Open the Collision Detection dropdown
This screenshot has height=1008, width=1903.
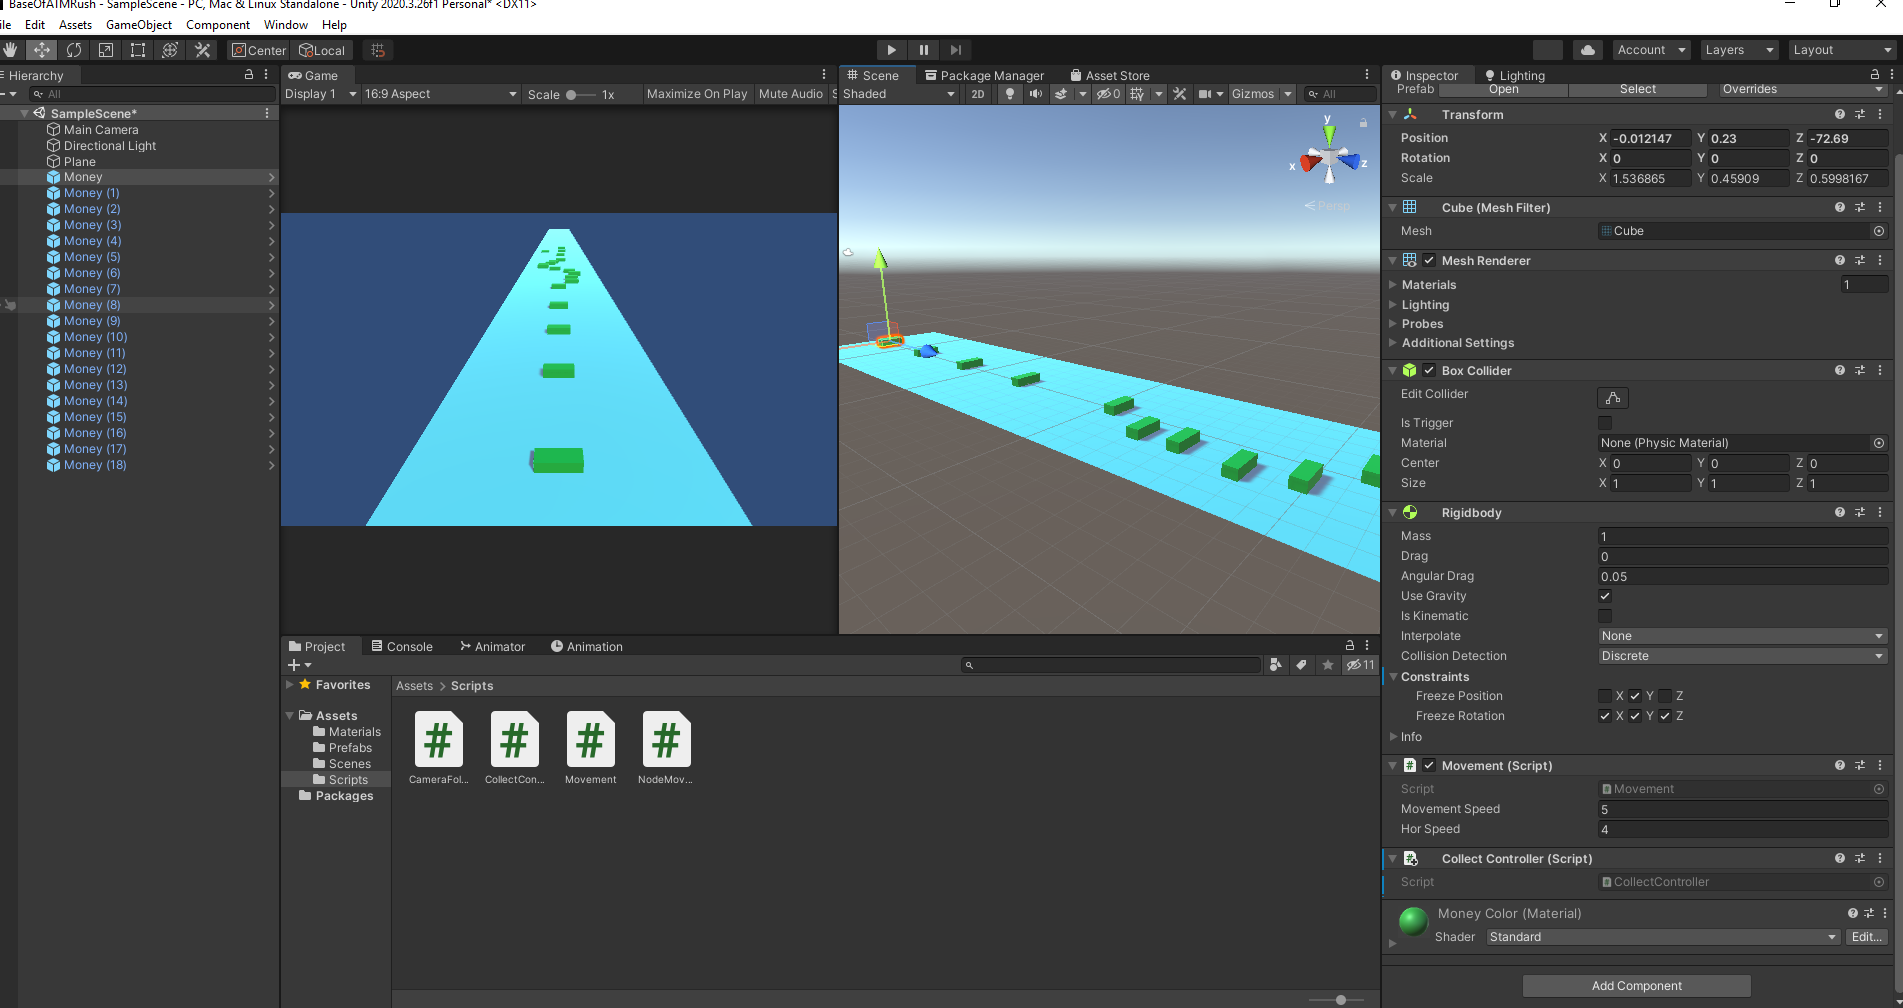(1742, 655)
